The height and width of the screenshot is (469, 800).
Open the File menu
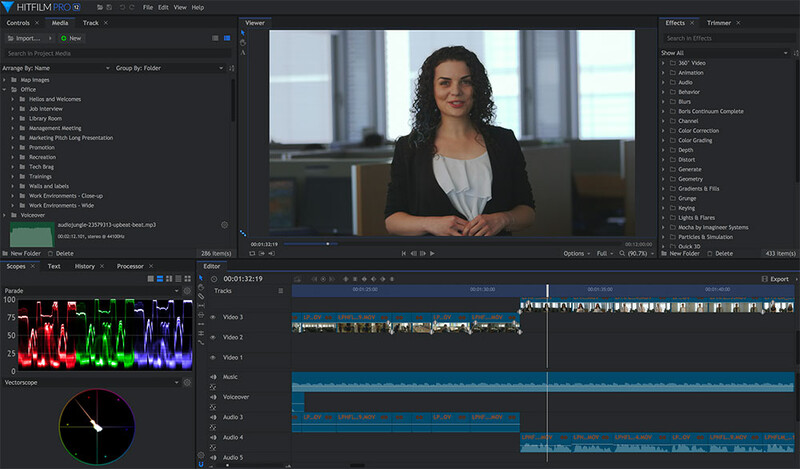coord(148,8)
